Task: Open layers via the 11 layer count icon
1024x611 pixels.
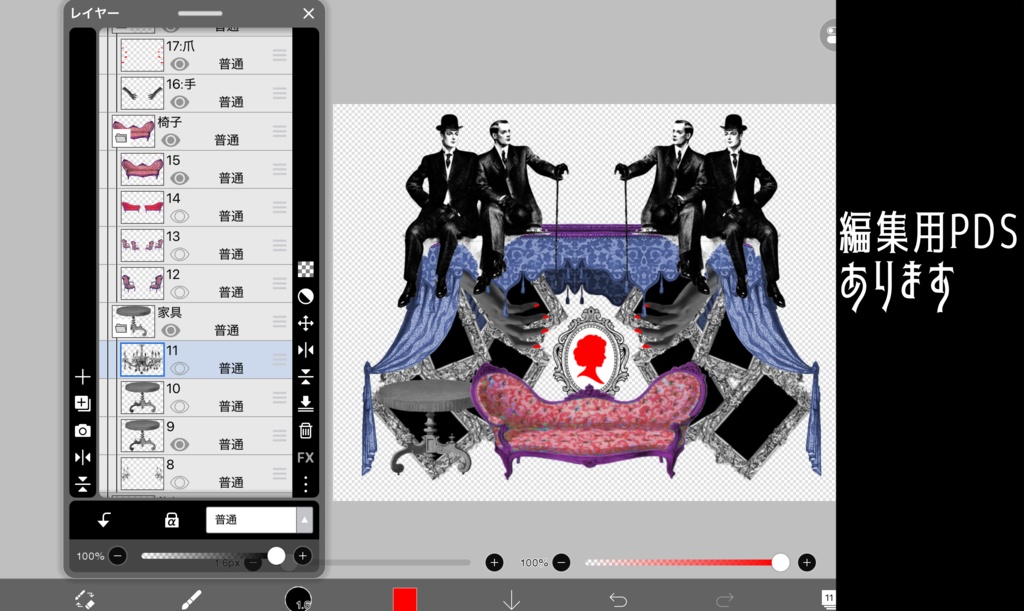Action: (x=828, y=599)
